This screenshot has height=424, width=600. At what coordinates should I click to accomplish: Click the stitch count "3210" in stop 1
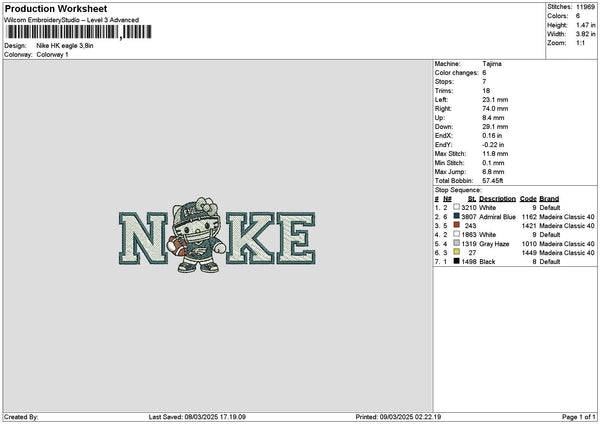469,208
